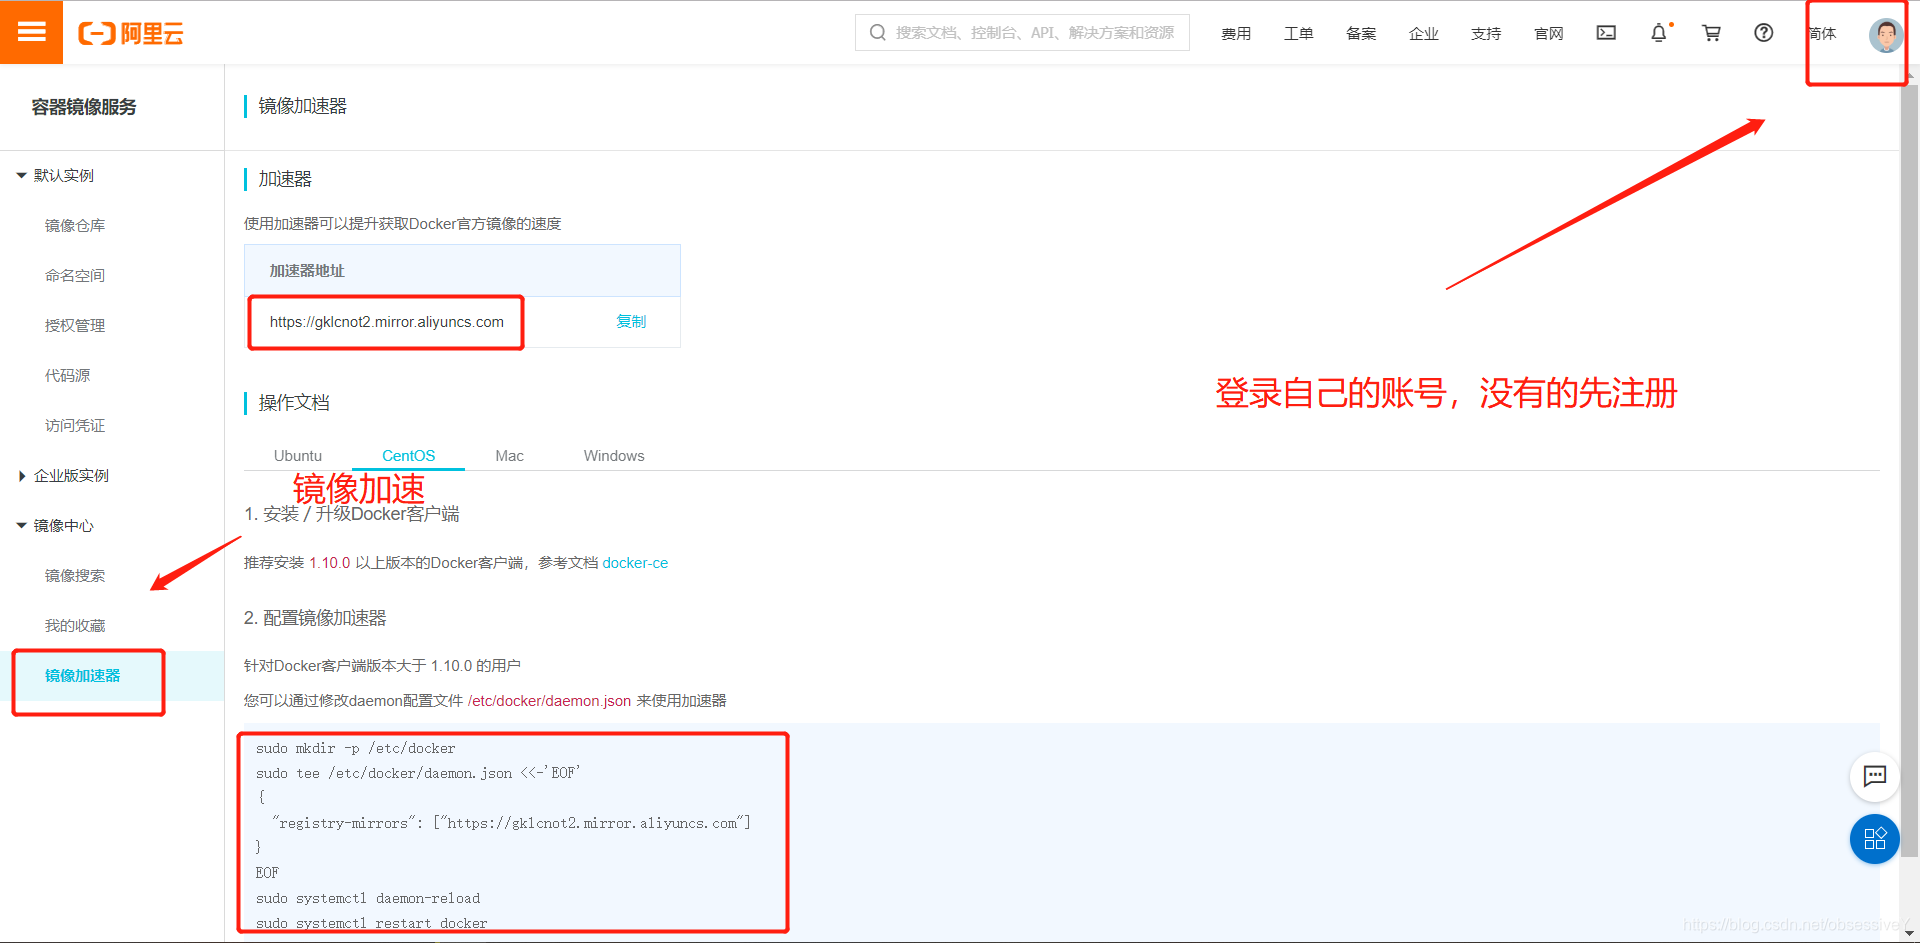Open the blue quick-access grid button
The height and width of the screenshot is (943, 1920).
(x=1875, y=839)
